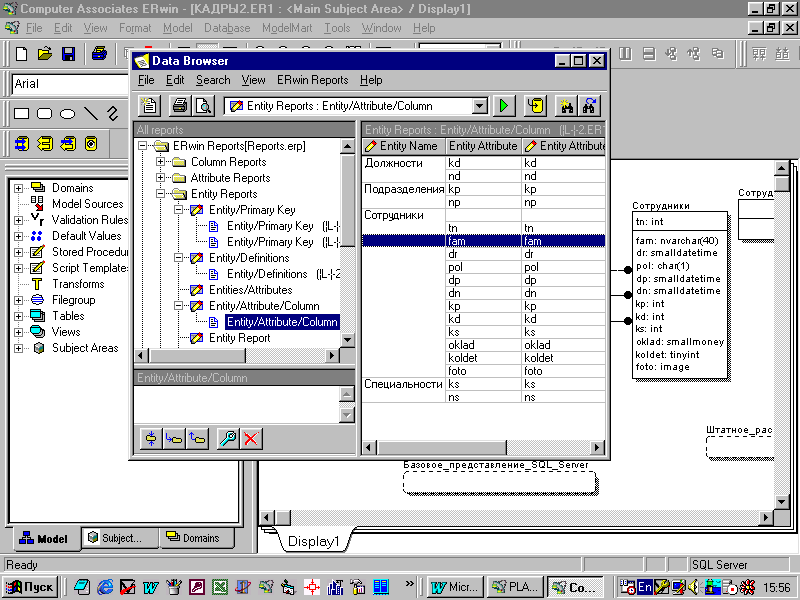Open the ERwin Reports menu
Screen dimensions: 800x600
tap(313, 80)
